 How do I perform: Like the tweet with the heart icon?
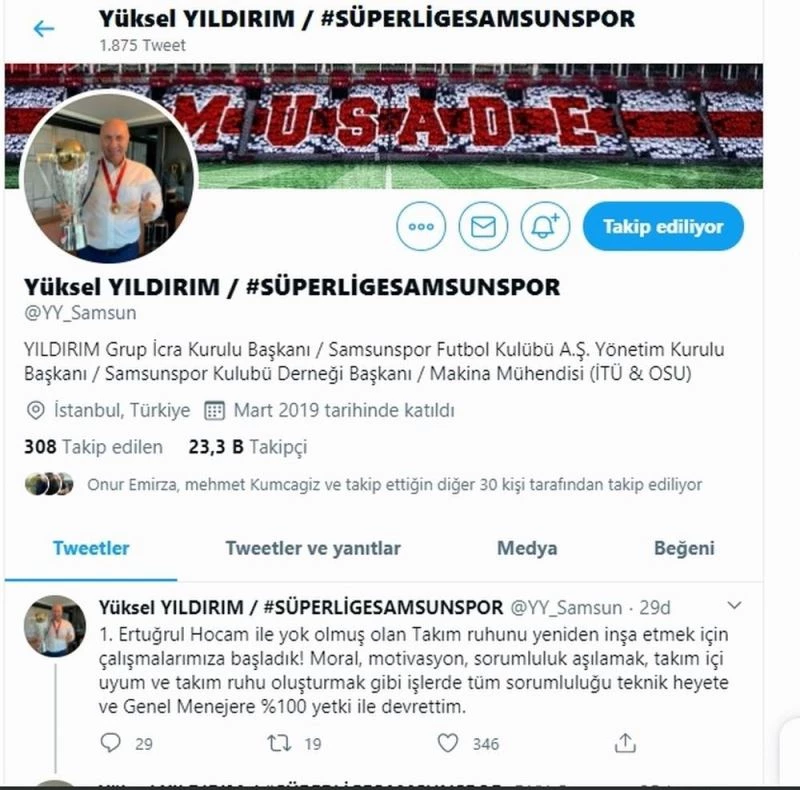(447, 743)
